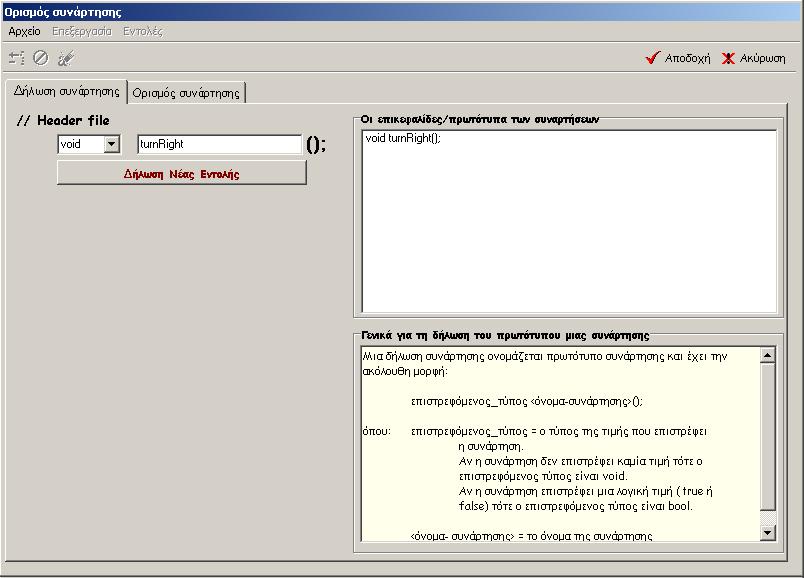Click the eraser-like toolbar icon
The width and height of the screenshot is (804, 578).
pyautogui.click(x=66, y=58)
